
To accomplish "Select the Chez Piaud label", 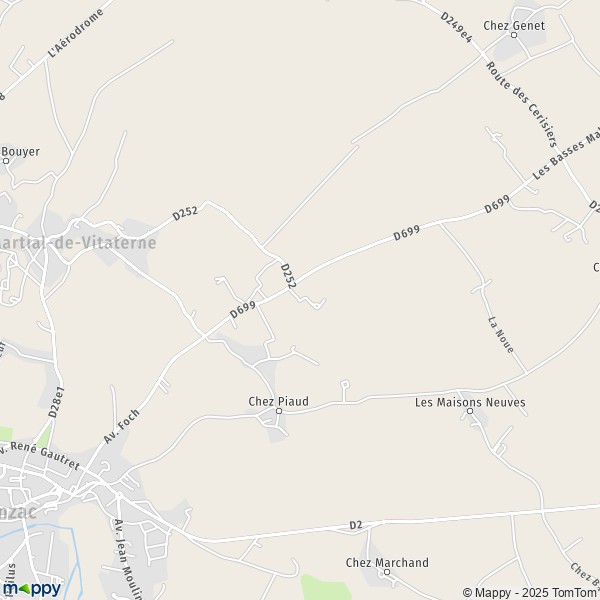I will pos(279,401).
